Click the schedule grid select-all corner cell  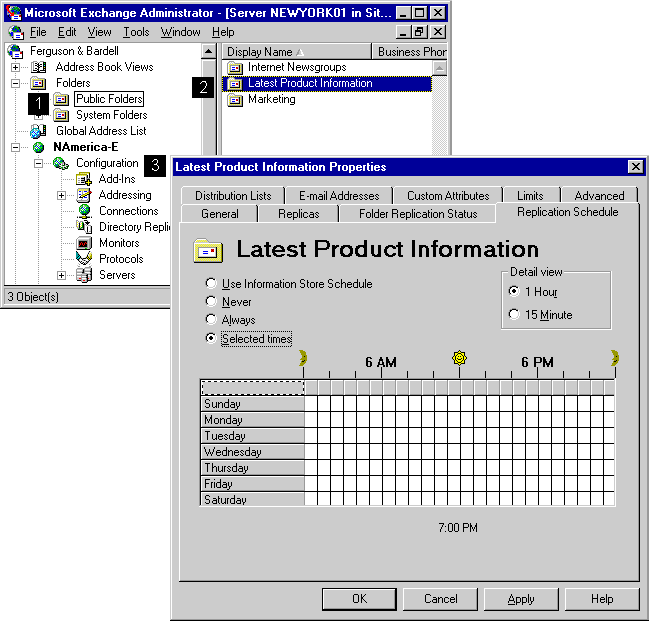click(252, 388)
